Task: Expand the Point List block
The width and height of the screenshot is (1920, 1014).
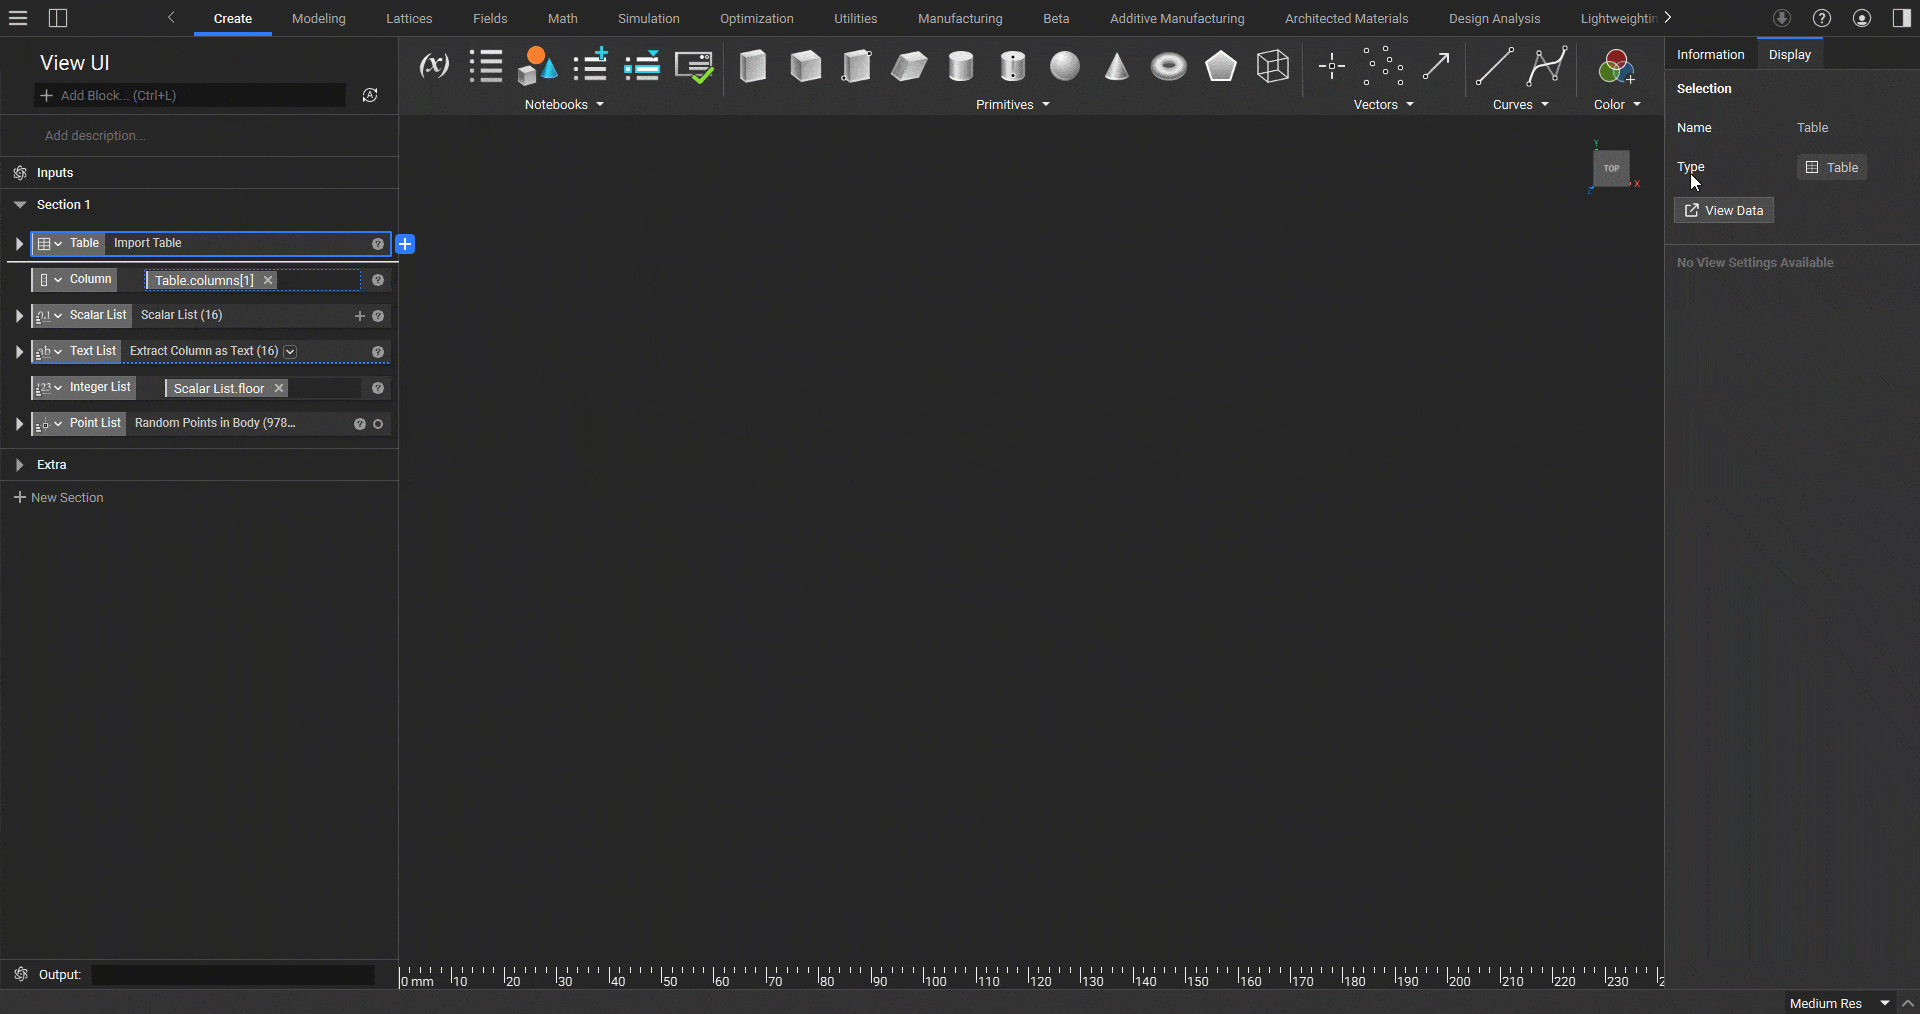Action: 19,424
